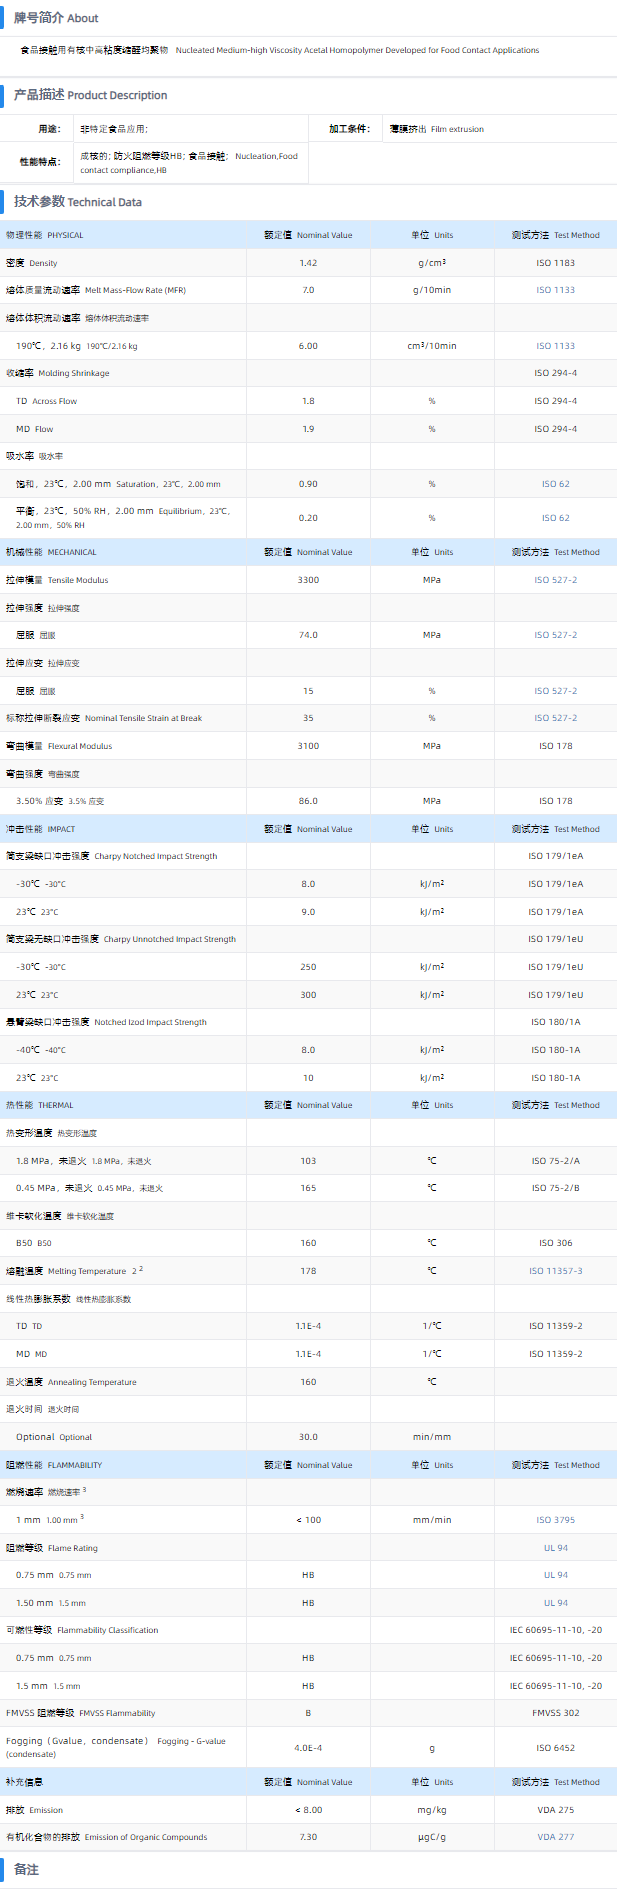The height and width of the screenshot is (1896, 617).
Task: Open the ISO 3795 test method link
Action: pos(555,1520)
